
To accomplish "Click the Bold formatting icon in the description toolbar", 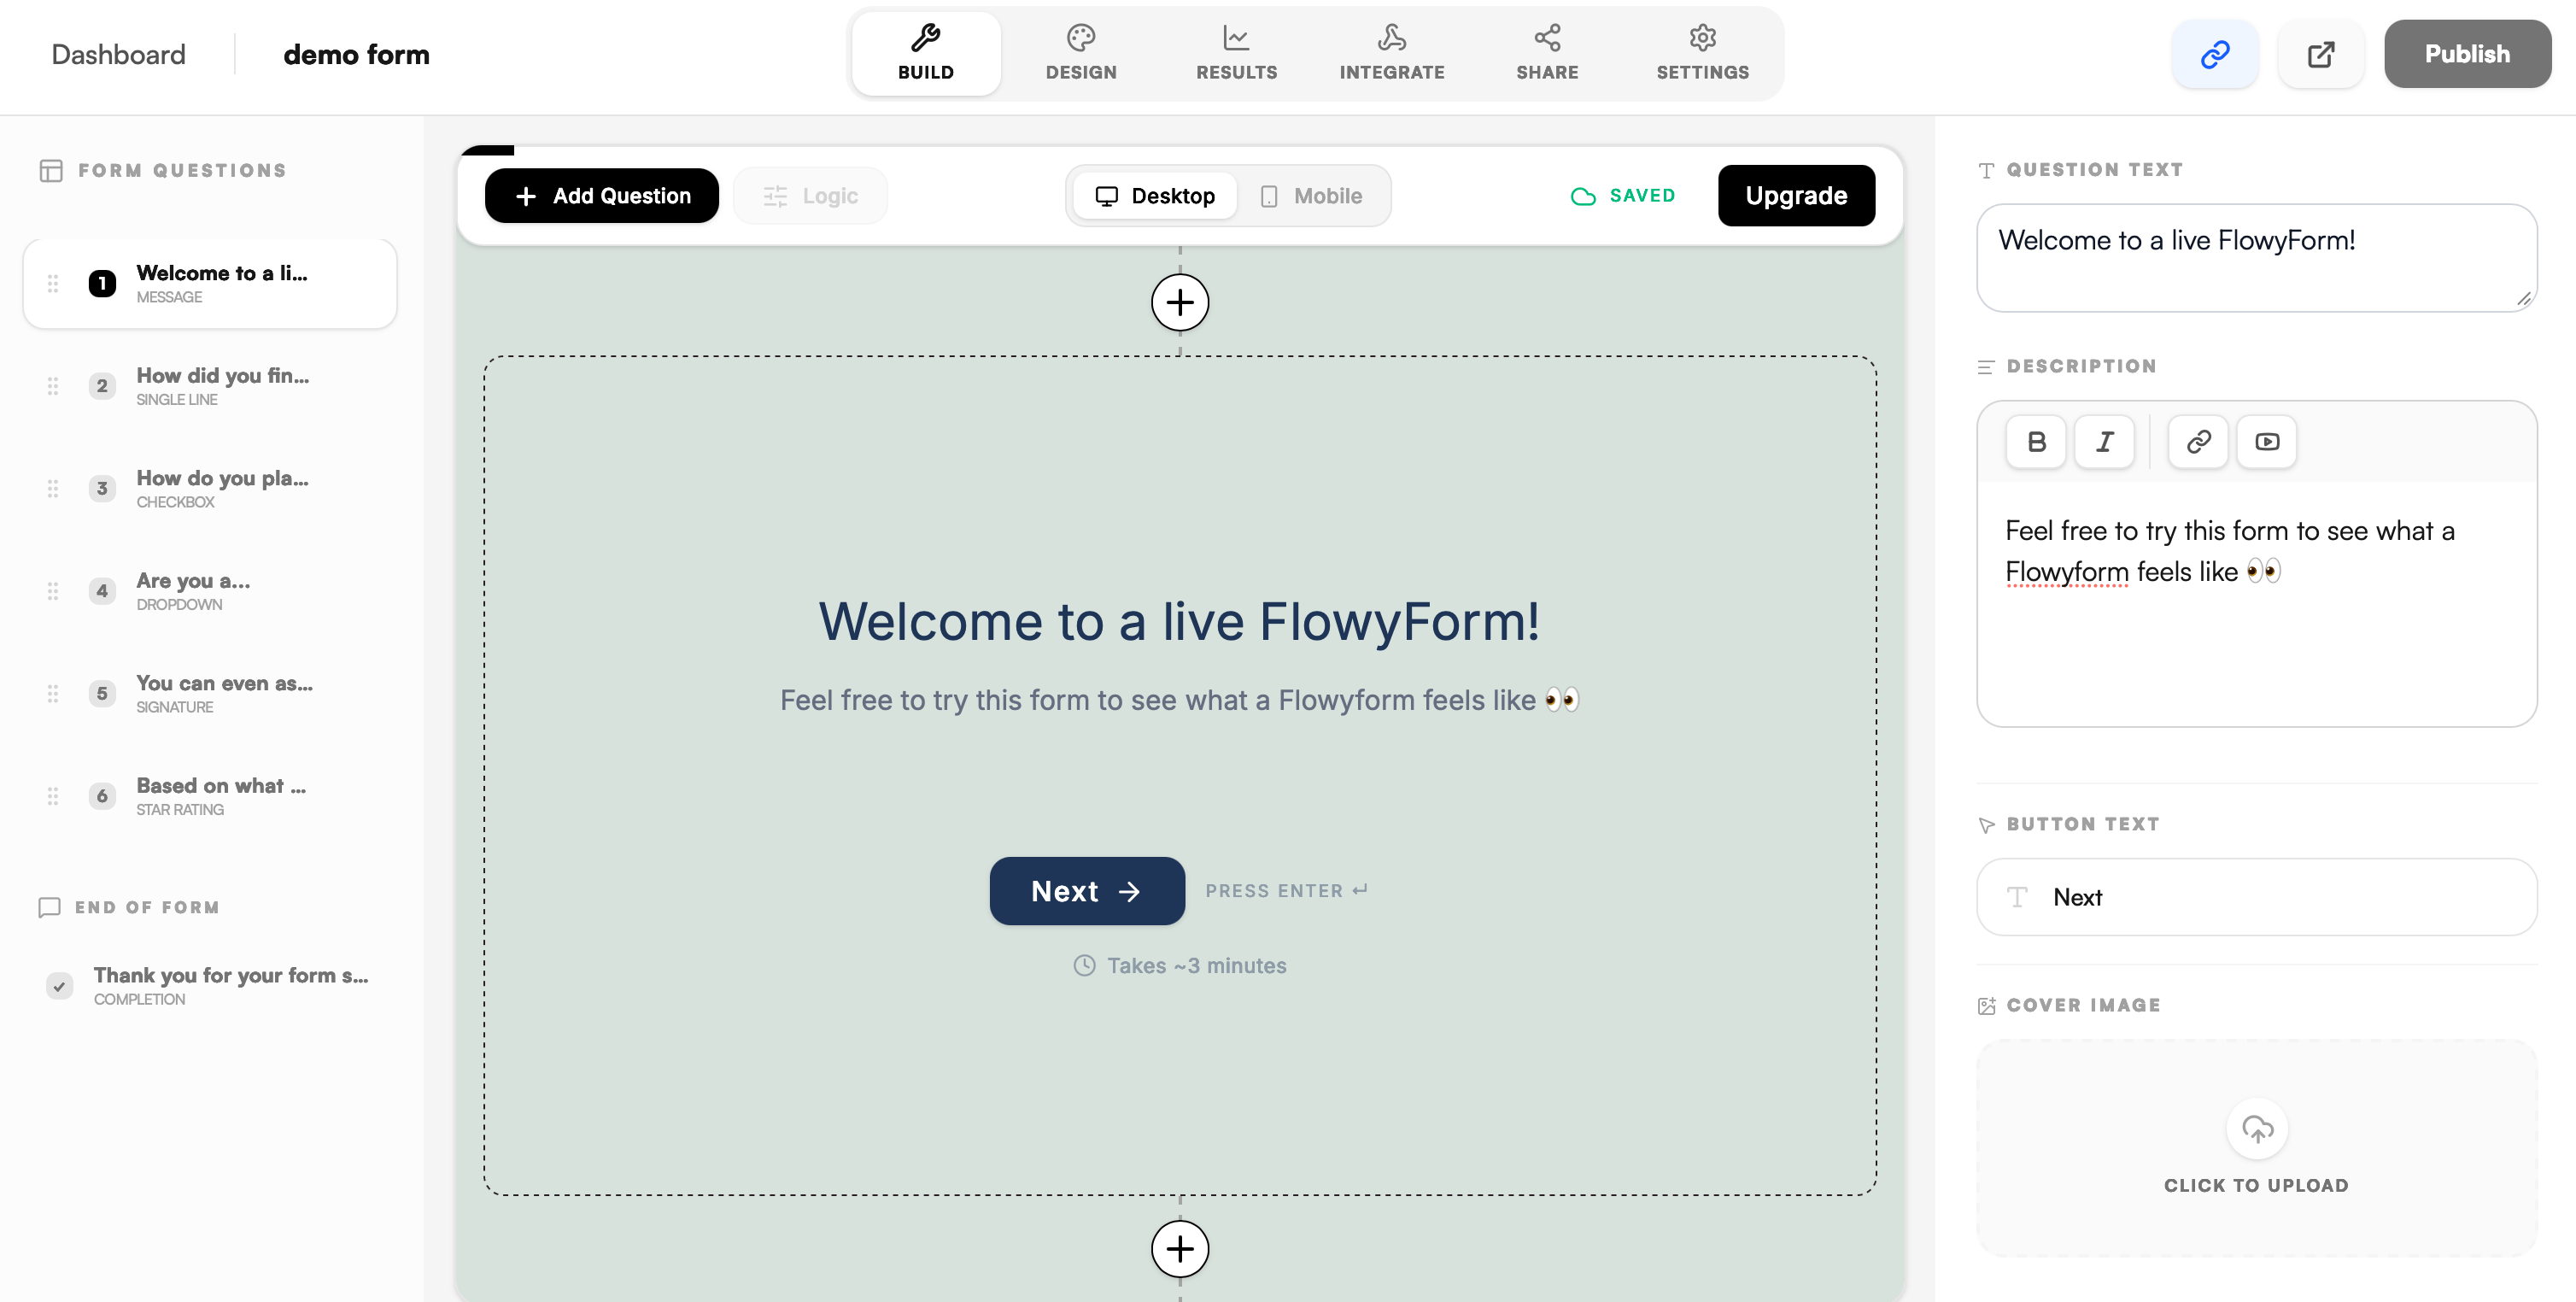I will 2036,441.
